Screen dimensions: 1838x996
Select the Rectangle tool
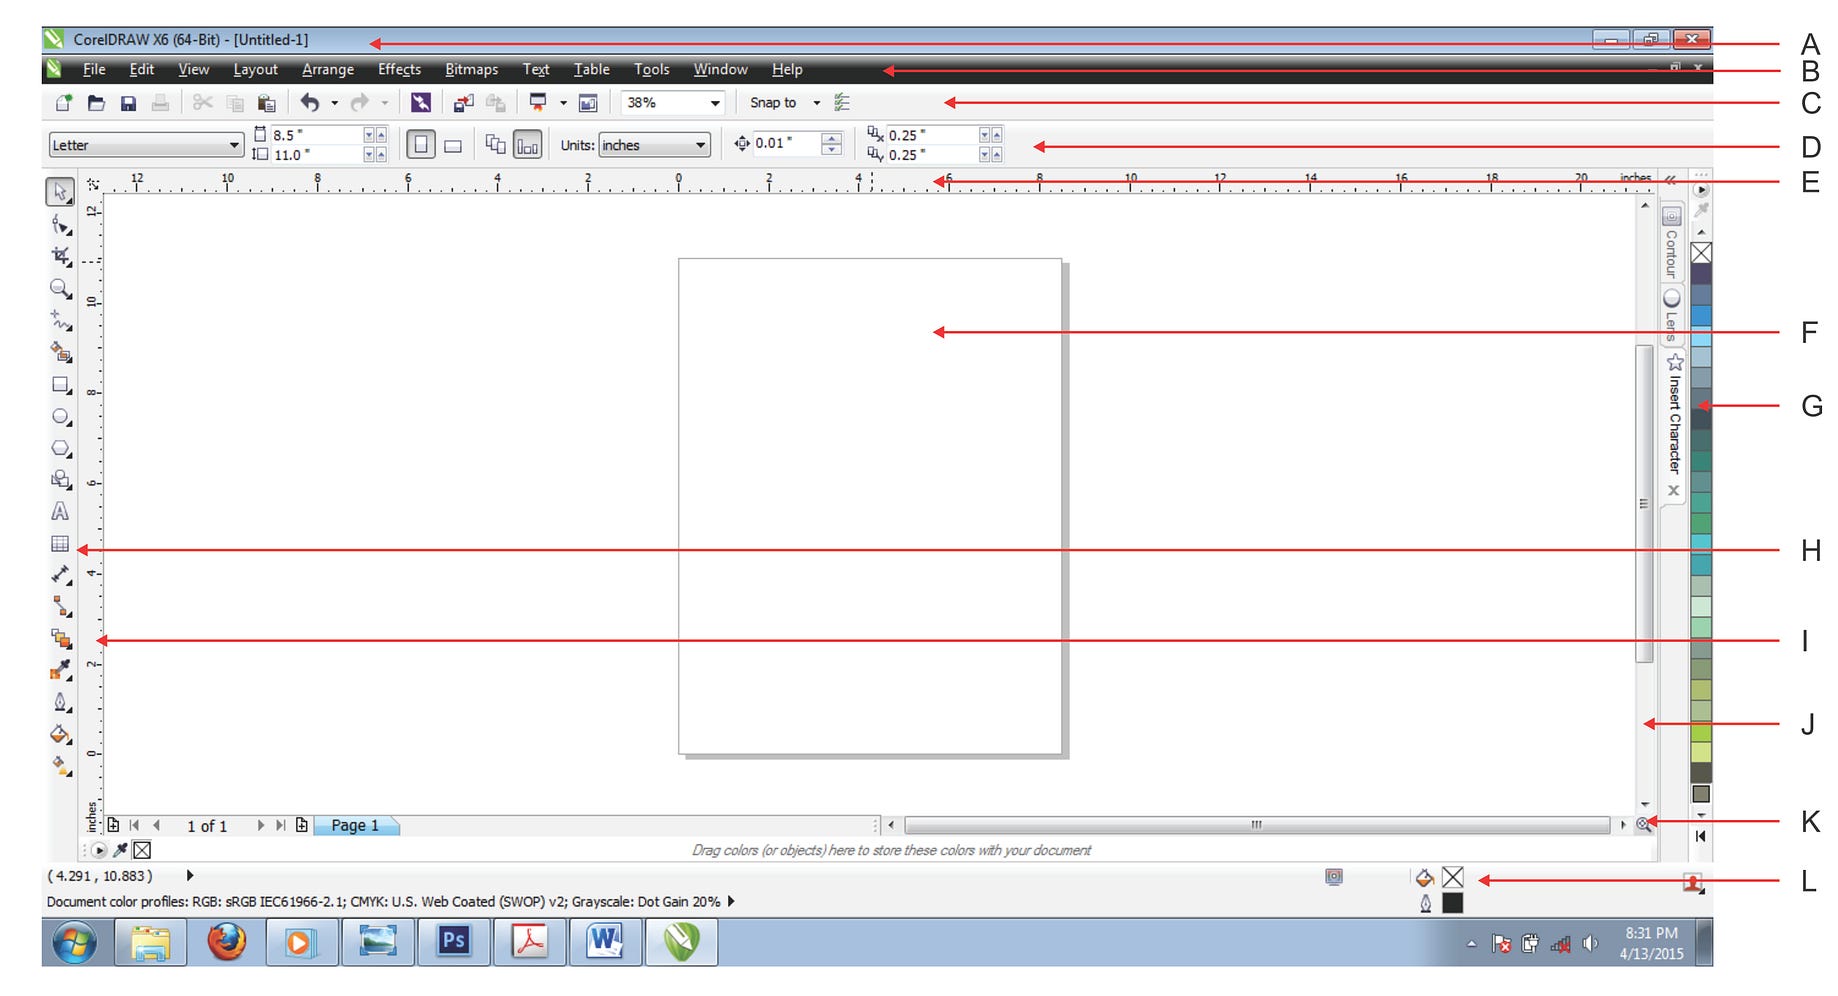(x=61, y=386)
